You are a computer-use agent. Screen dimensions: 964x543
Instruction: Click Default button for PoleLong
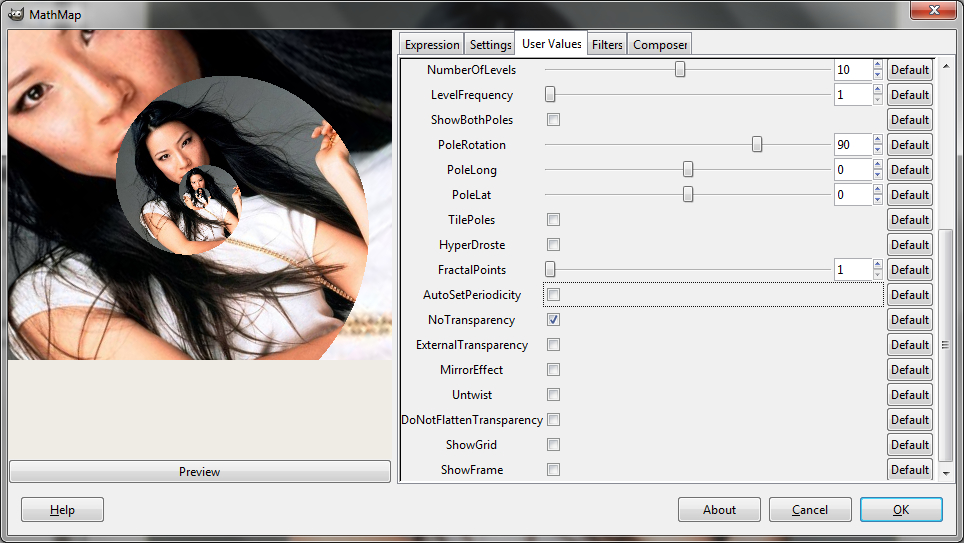pos(909,170)
